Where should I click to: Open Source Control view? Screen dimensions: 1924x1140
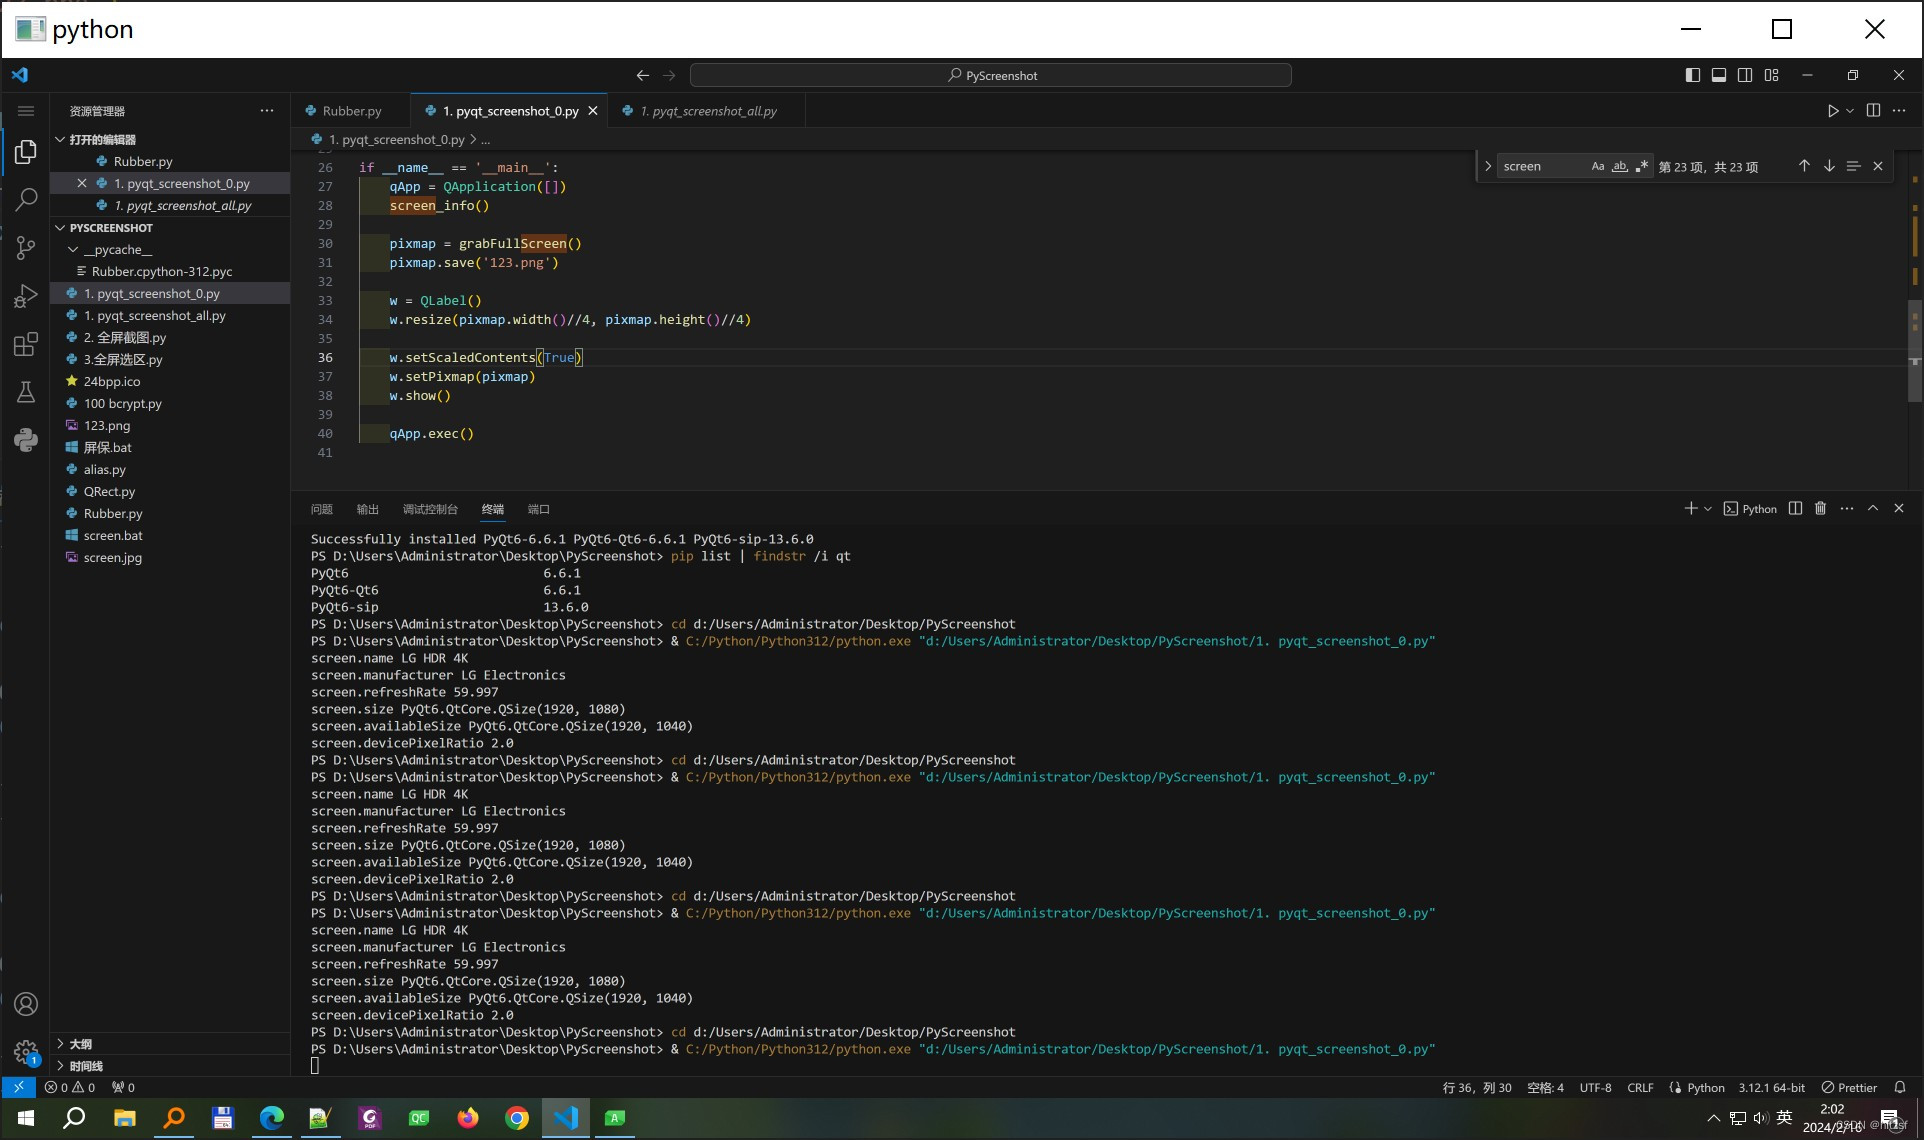[x=26, y=248]
